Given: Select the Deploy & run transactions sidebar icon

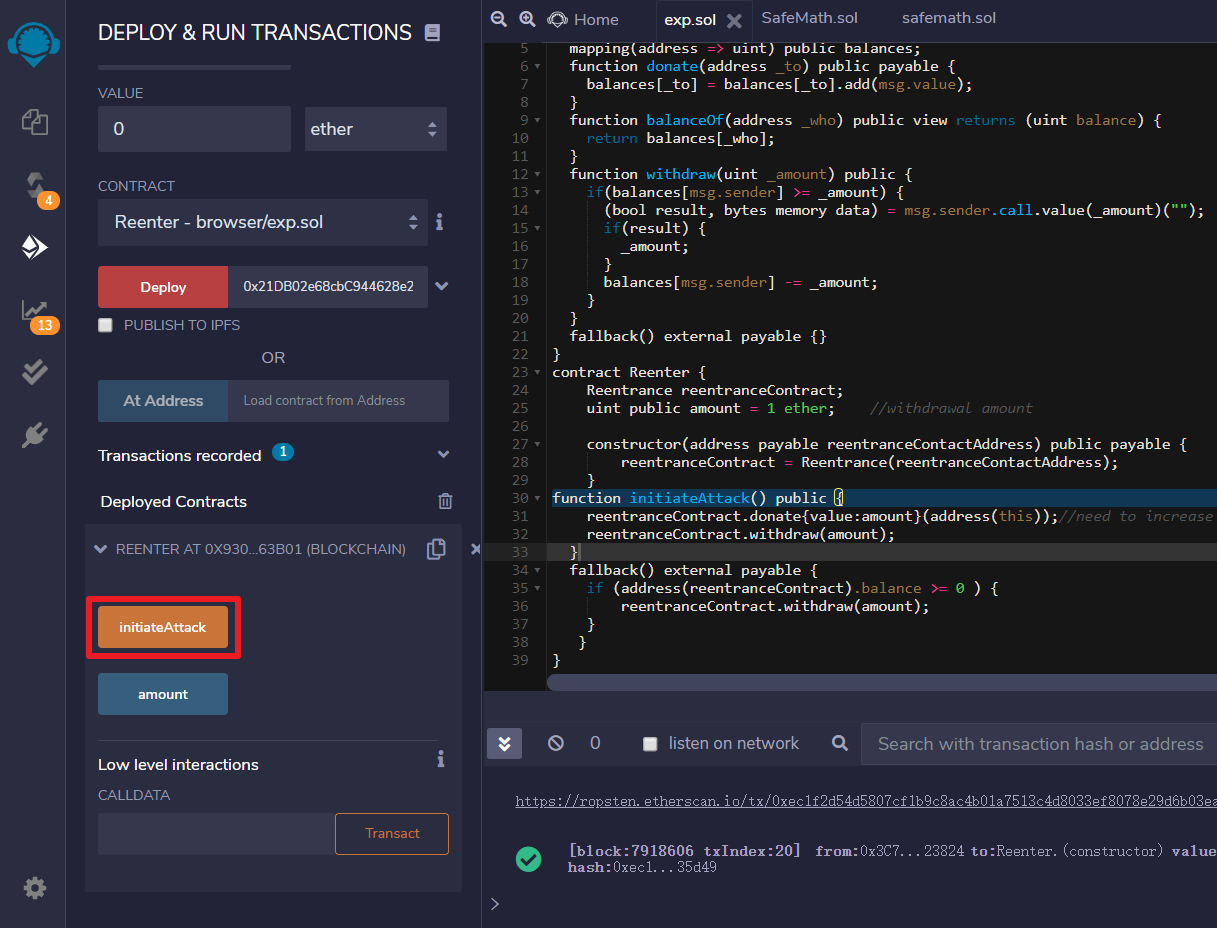Looking at the screenshot, I should [35, 248].
